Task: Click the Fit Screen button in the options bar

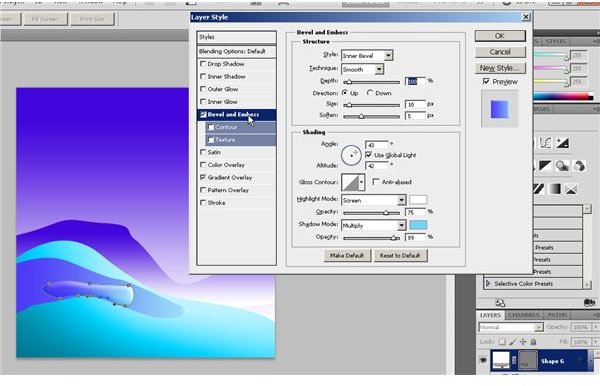Action: click(x=46, y=19)
